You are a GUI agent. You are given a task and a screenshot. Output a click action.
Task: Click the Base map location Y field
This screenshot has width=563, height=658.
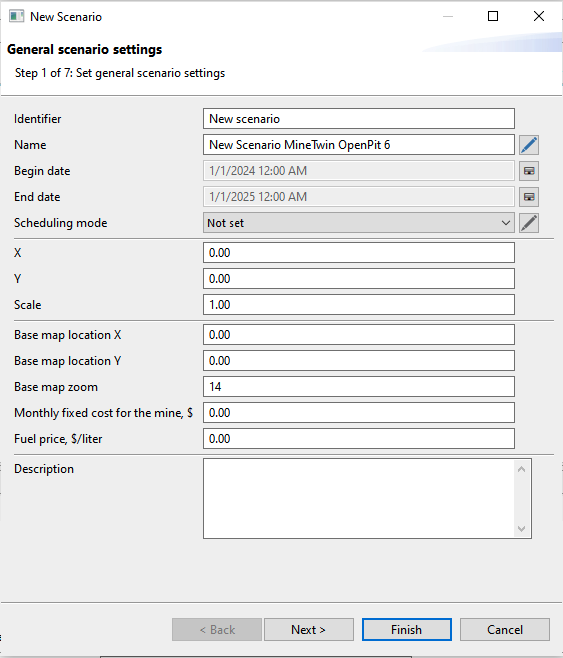(x=359, y=361)
